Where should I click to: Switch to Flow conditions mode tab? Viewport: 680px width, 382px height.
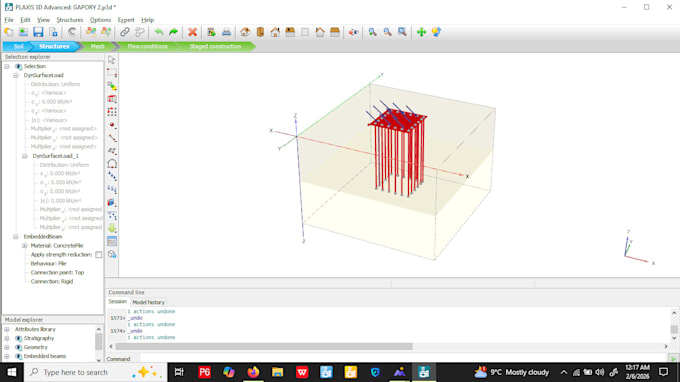point(147,46)
